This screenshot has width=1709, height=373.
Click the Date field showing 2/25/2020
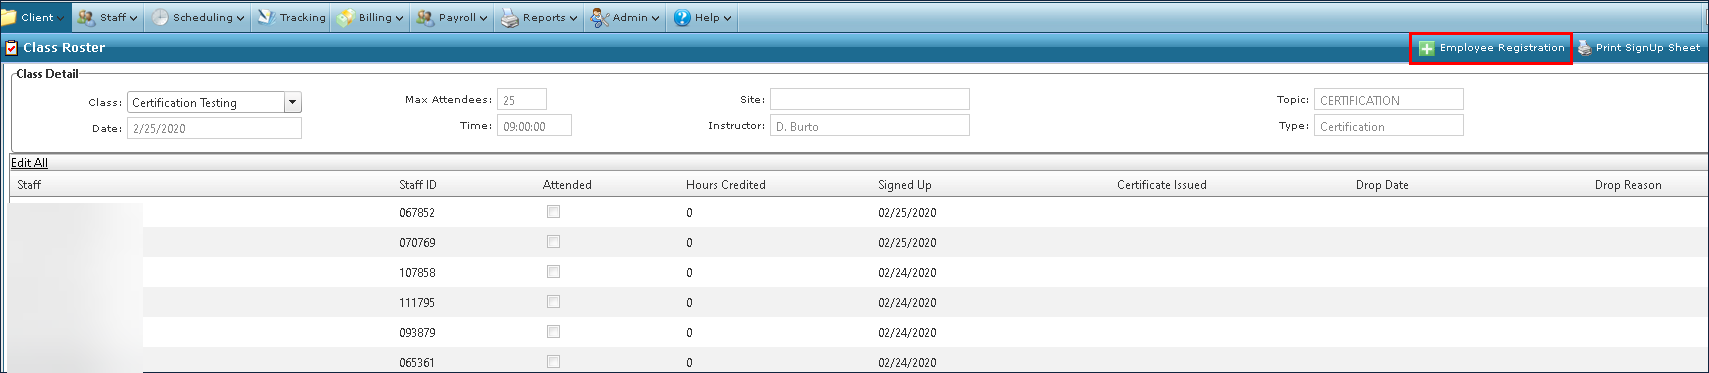(x=214, y=128)
